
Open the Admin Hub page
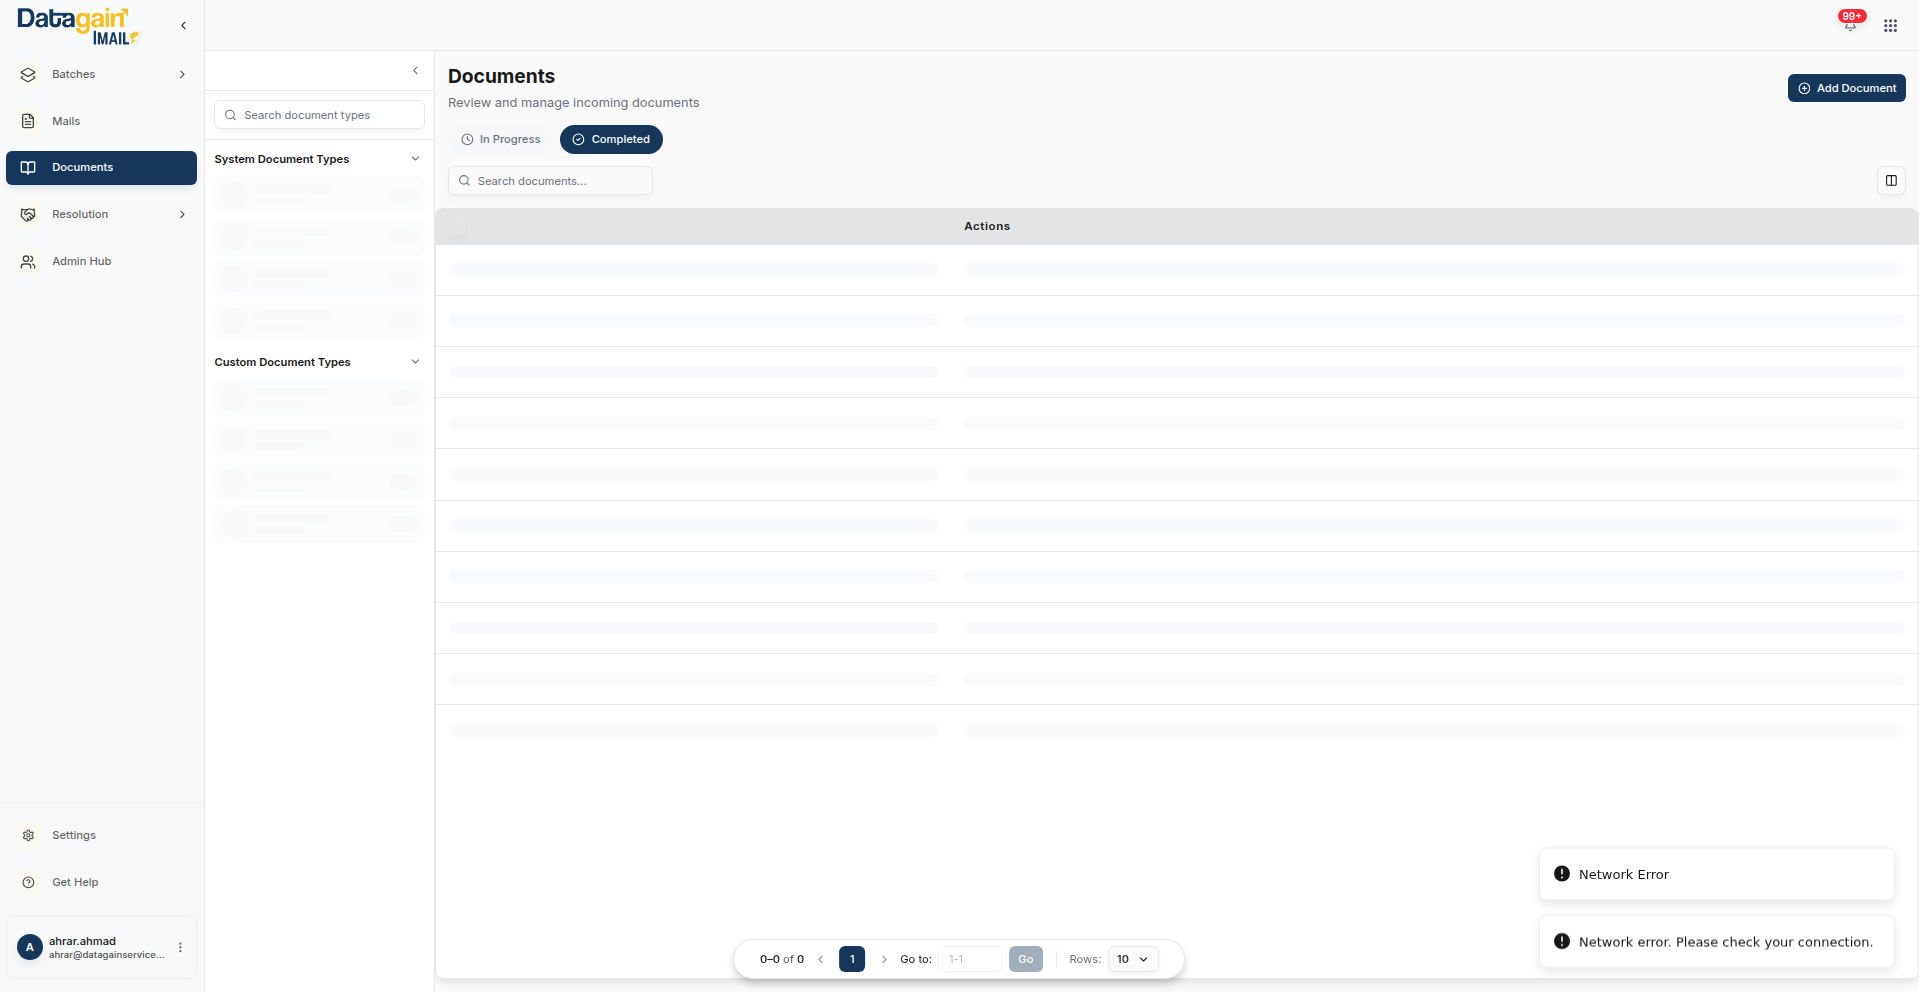81,261
